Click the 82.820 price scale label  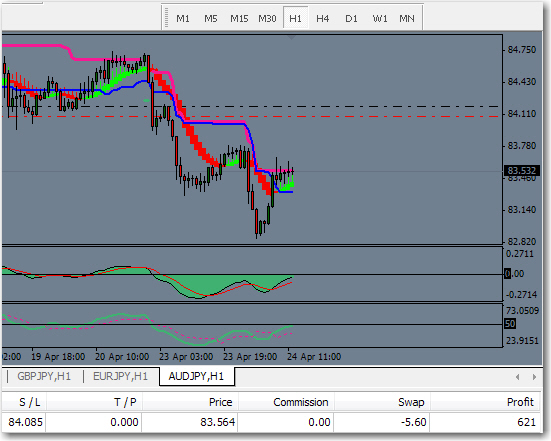pos(522,242)
